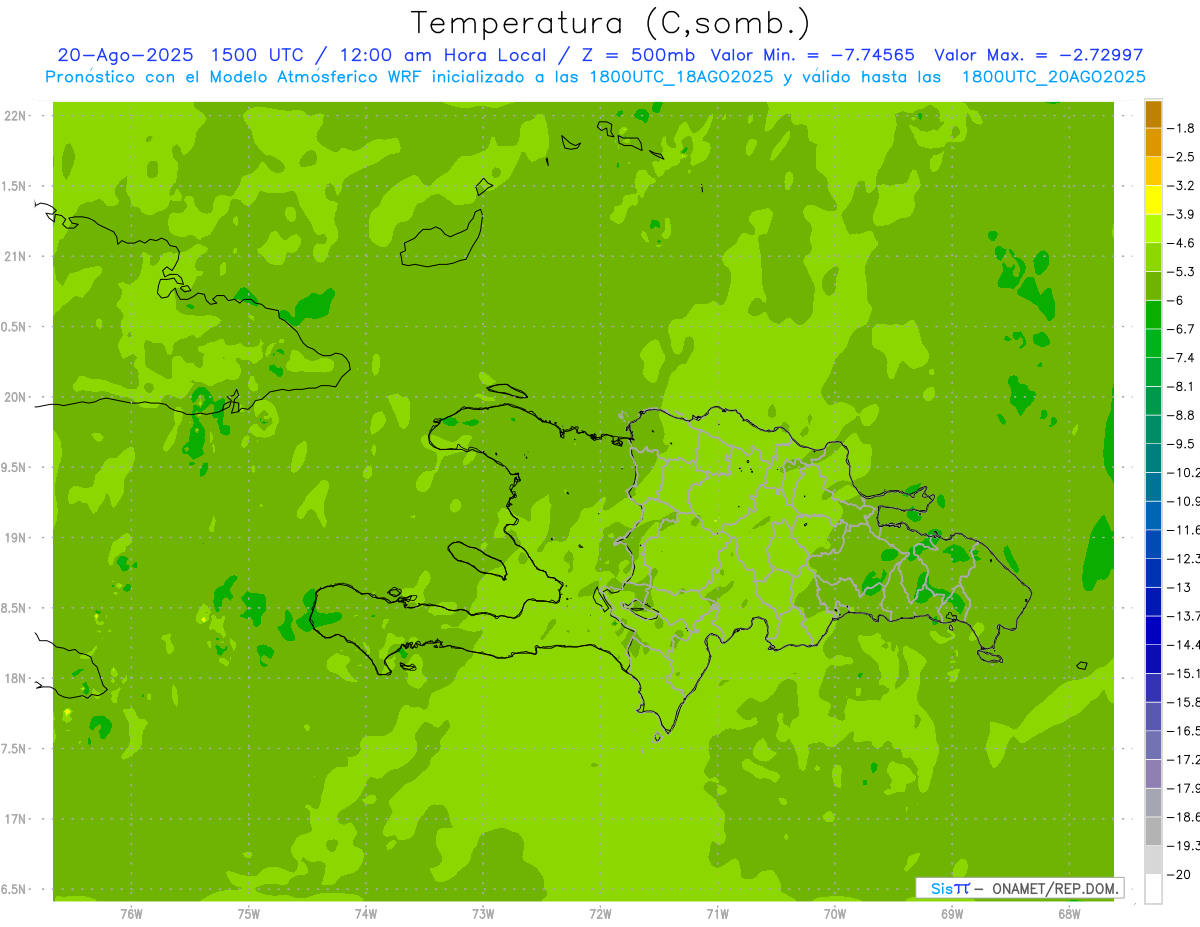Click the "-7.4" colorbar label

coord(1182,357)
